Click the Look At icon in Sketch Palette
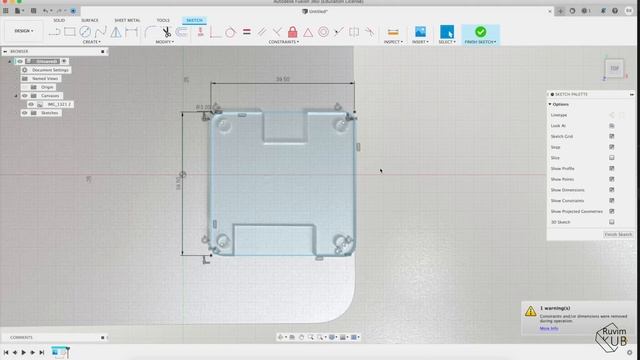This screenshot has height=360, width=640. tap(611, 126)
